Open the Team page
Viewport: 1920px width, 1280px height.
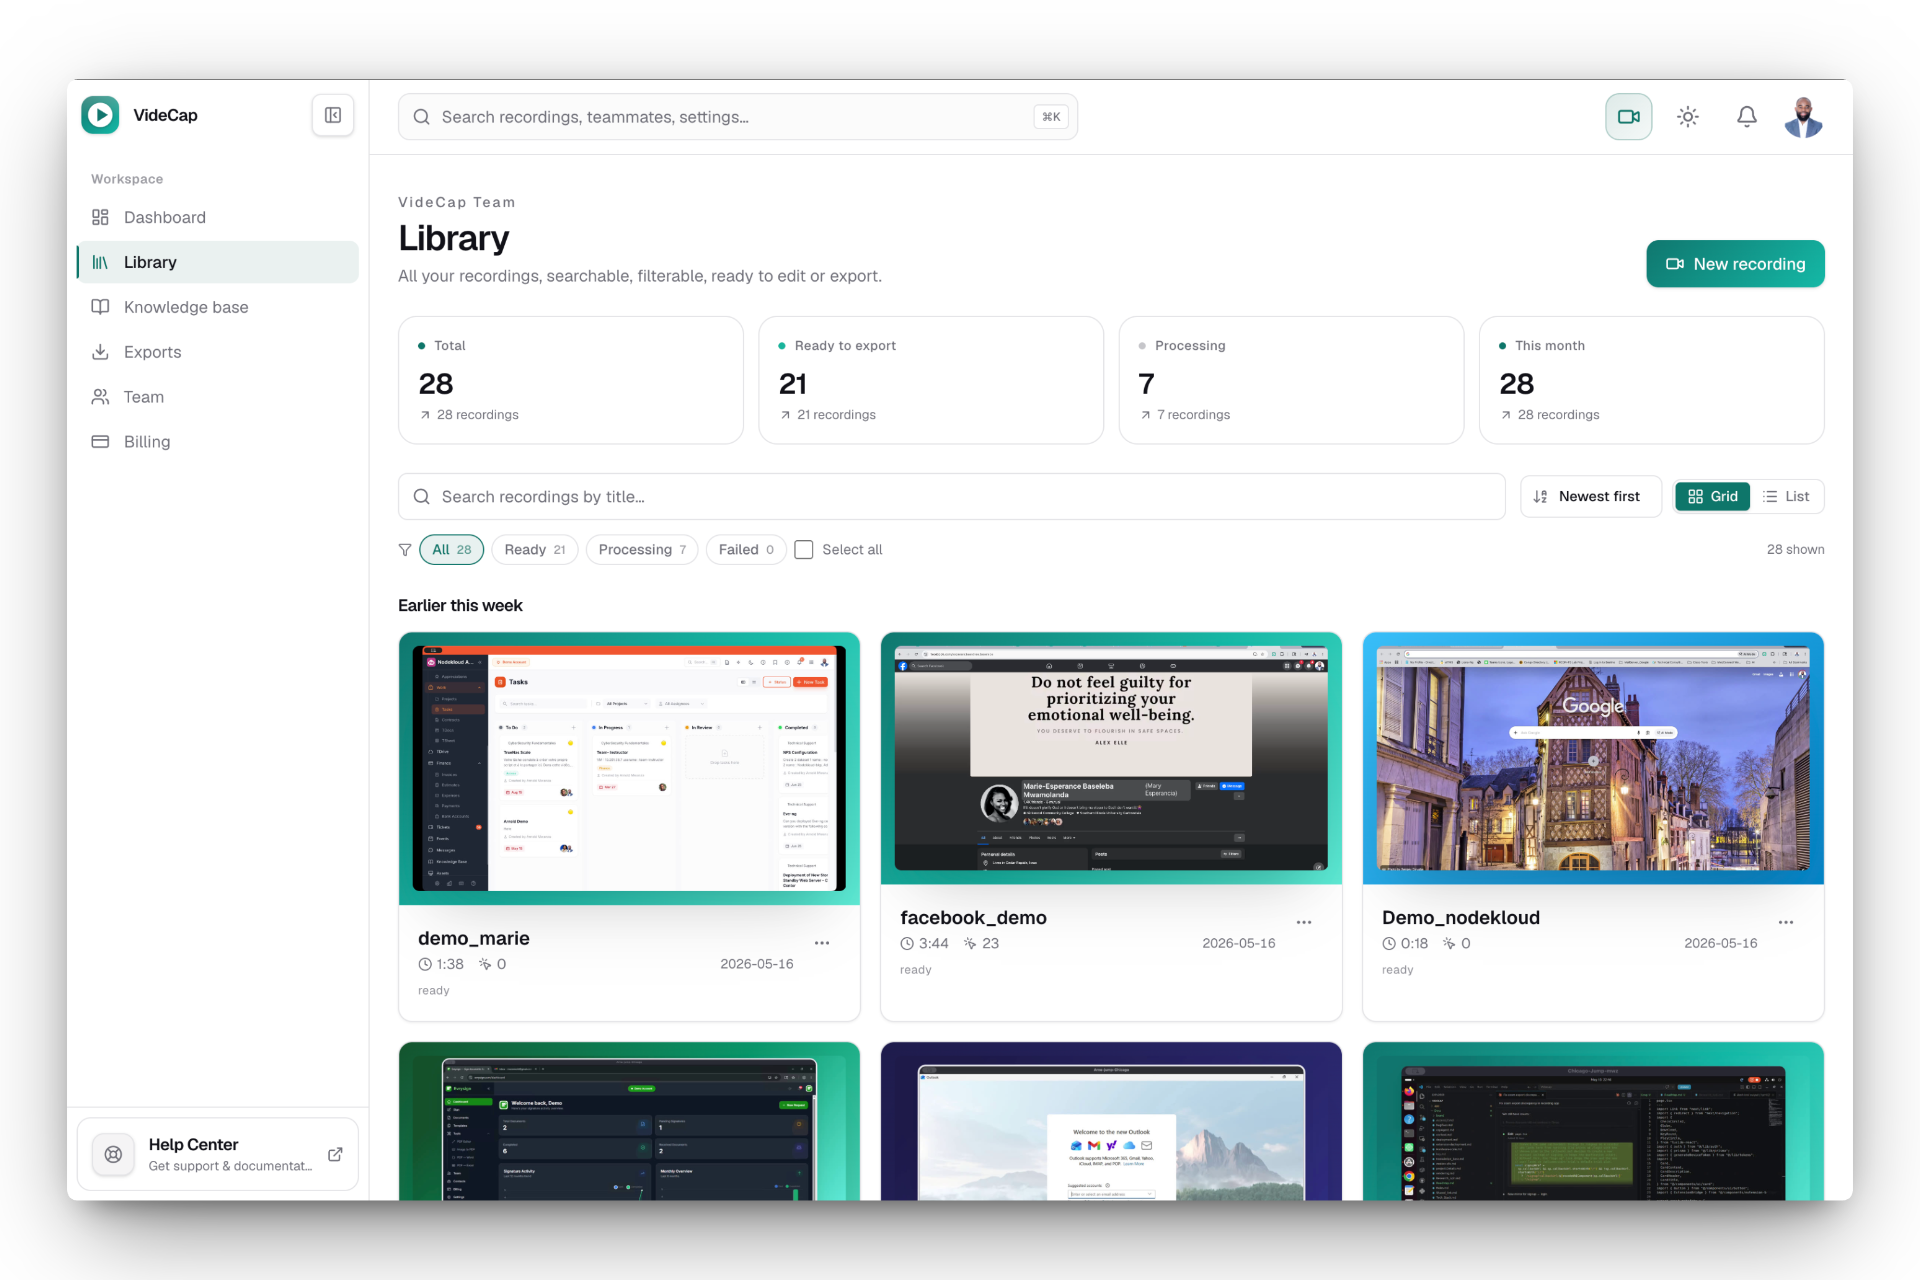(217, 397)
